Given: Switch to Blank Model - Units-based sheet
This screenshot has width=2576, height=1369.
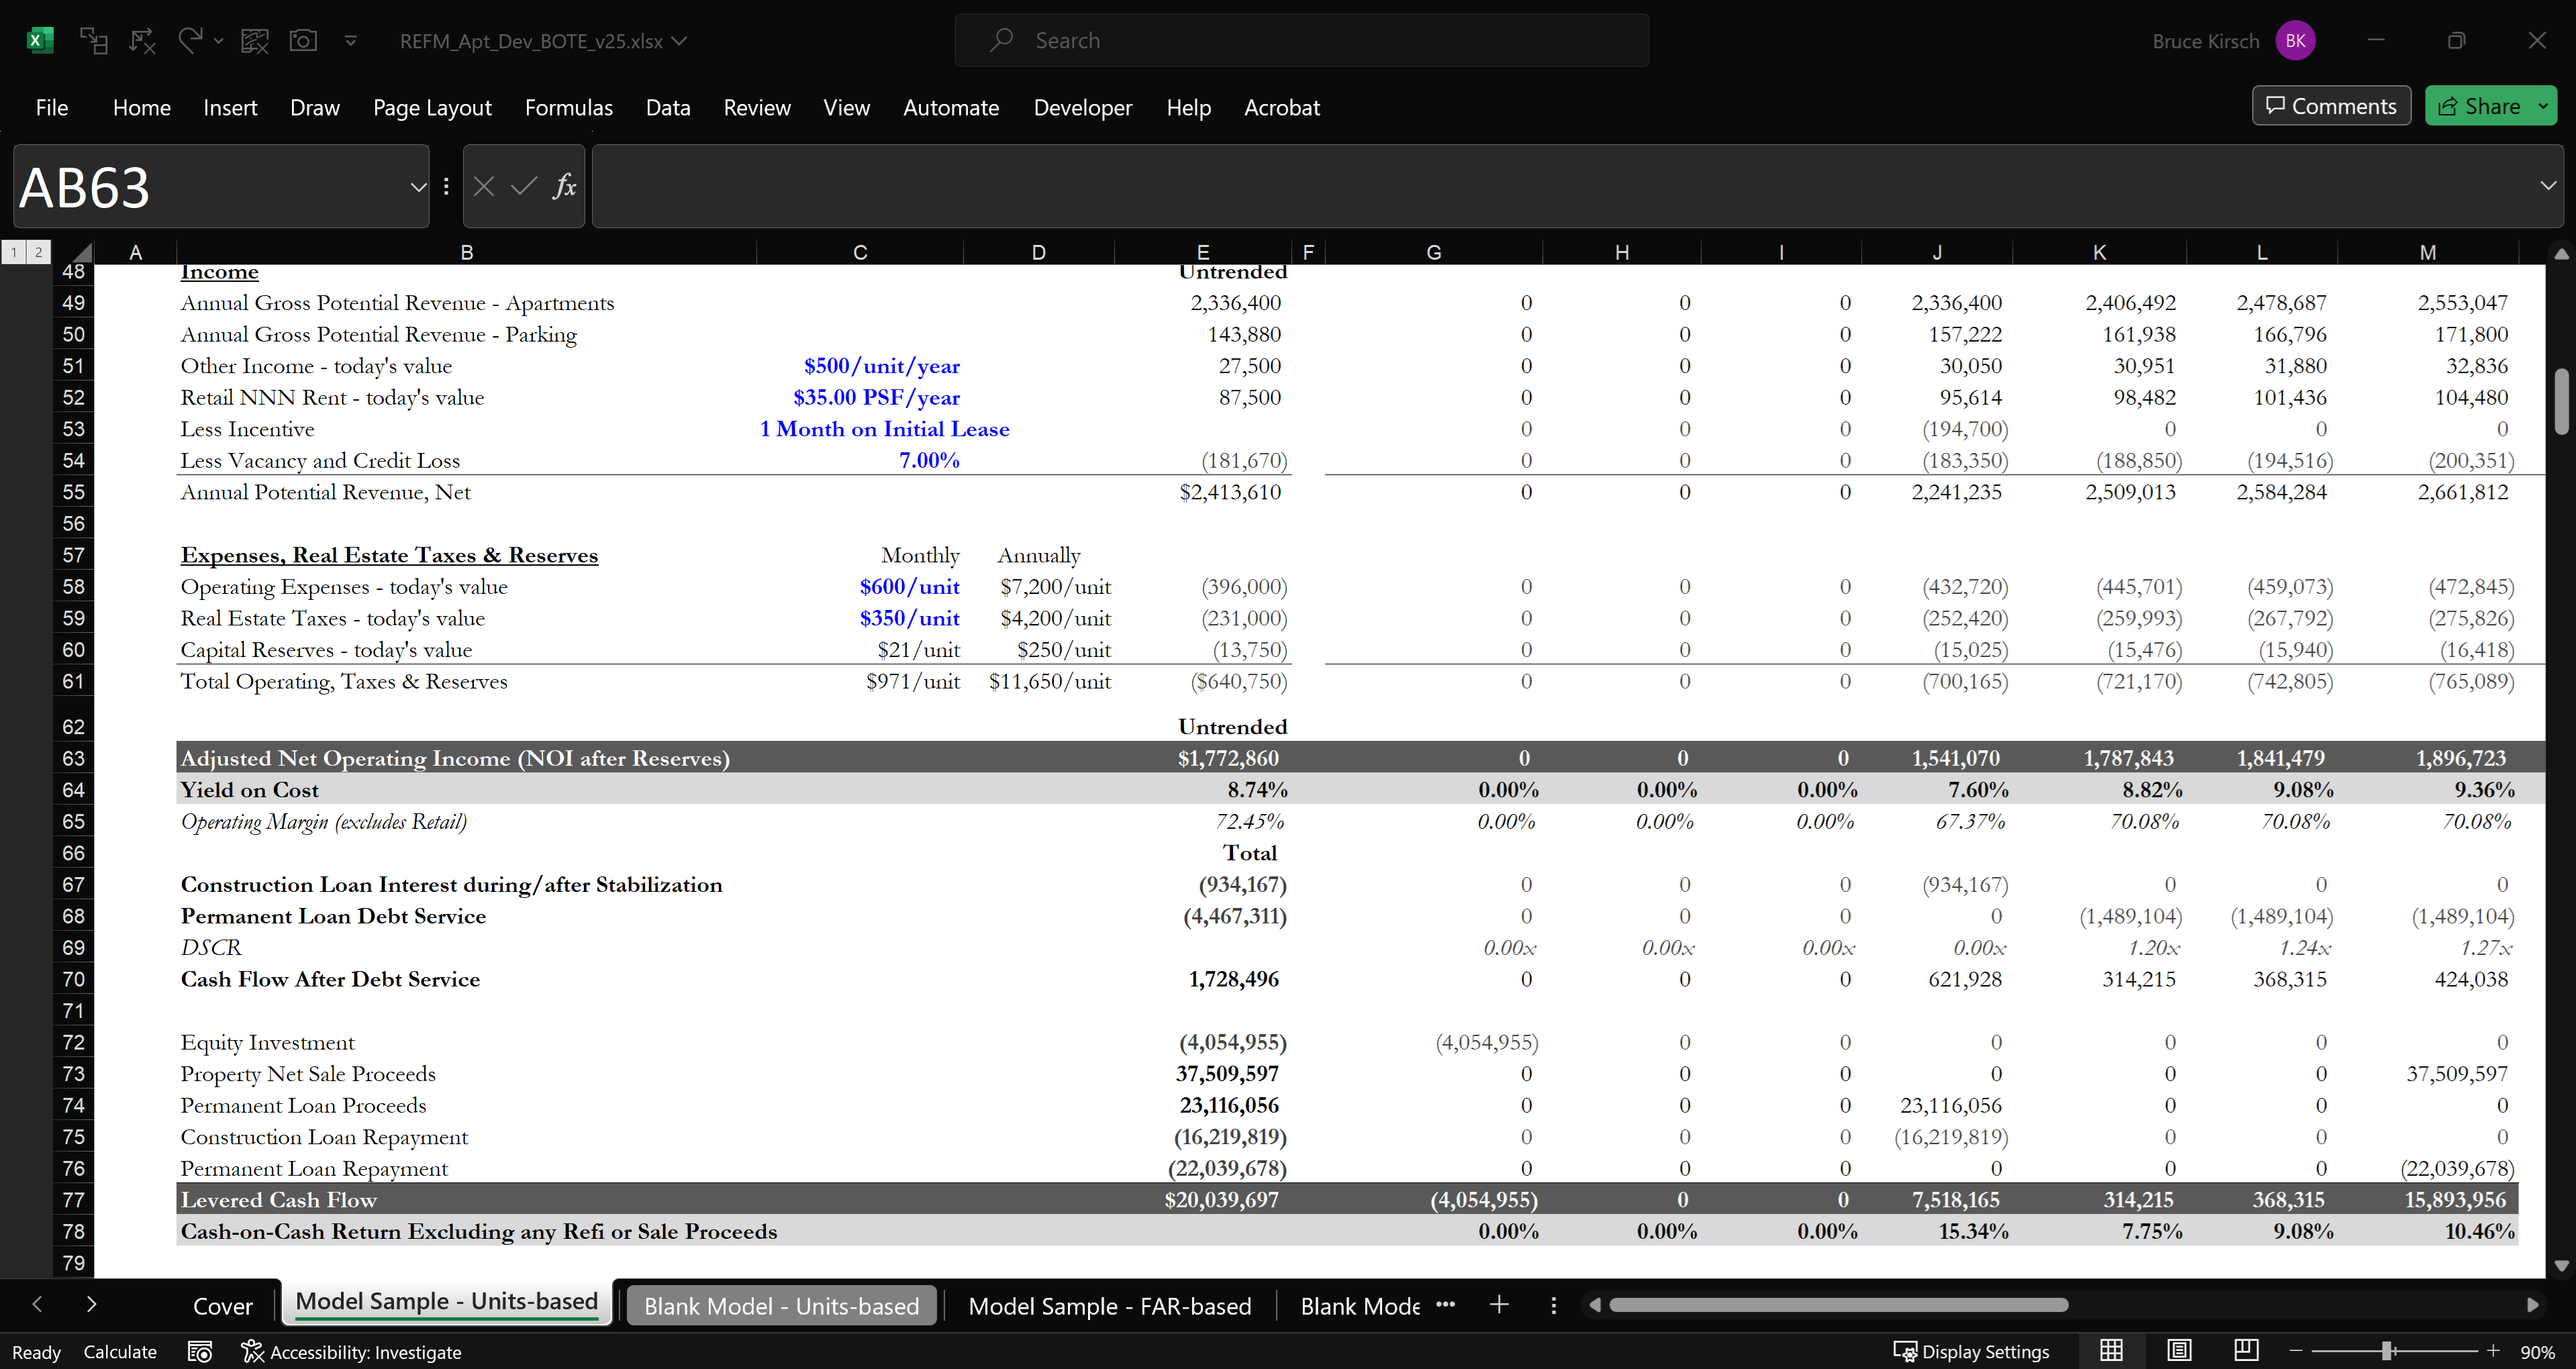Looking at the screenshot, I should click(781, 1306).
